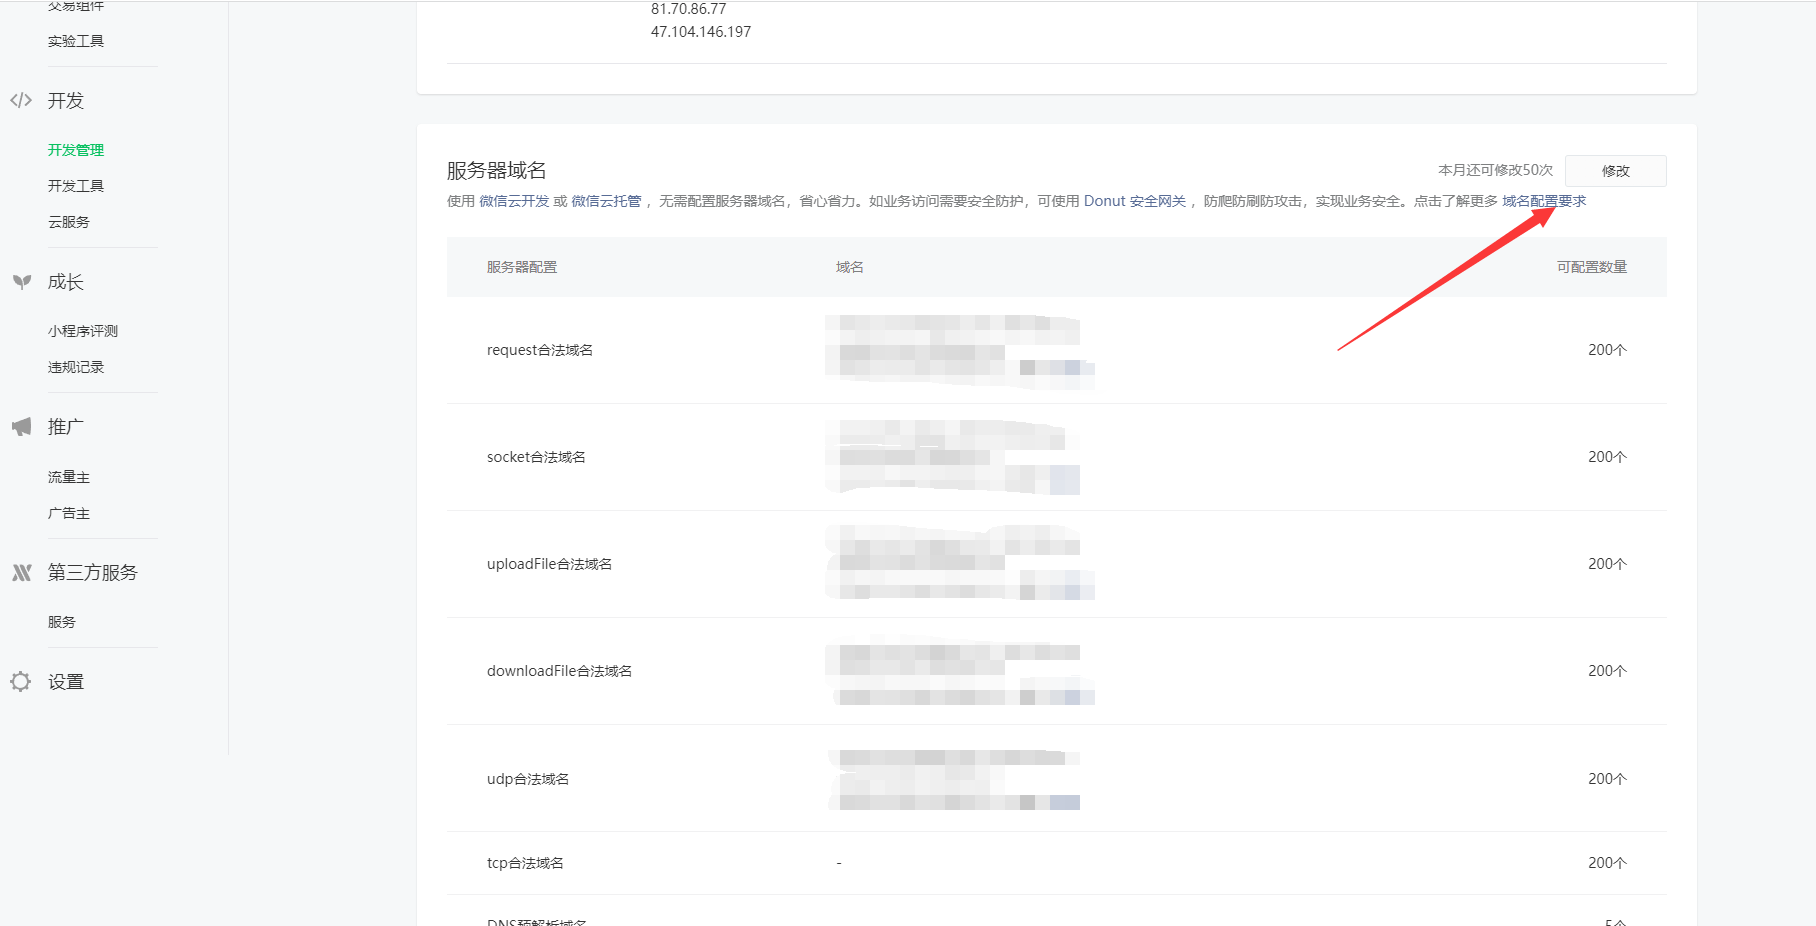Click the 成长 sprout icon
The width and height of the screenshot is (1816, 926).
pos(21,282)
